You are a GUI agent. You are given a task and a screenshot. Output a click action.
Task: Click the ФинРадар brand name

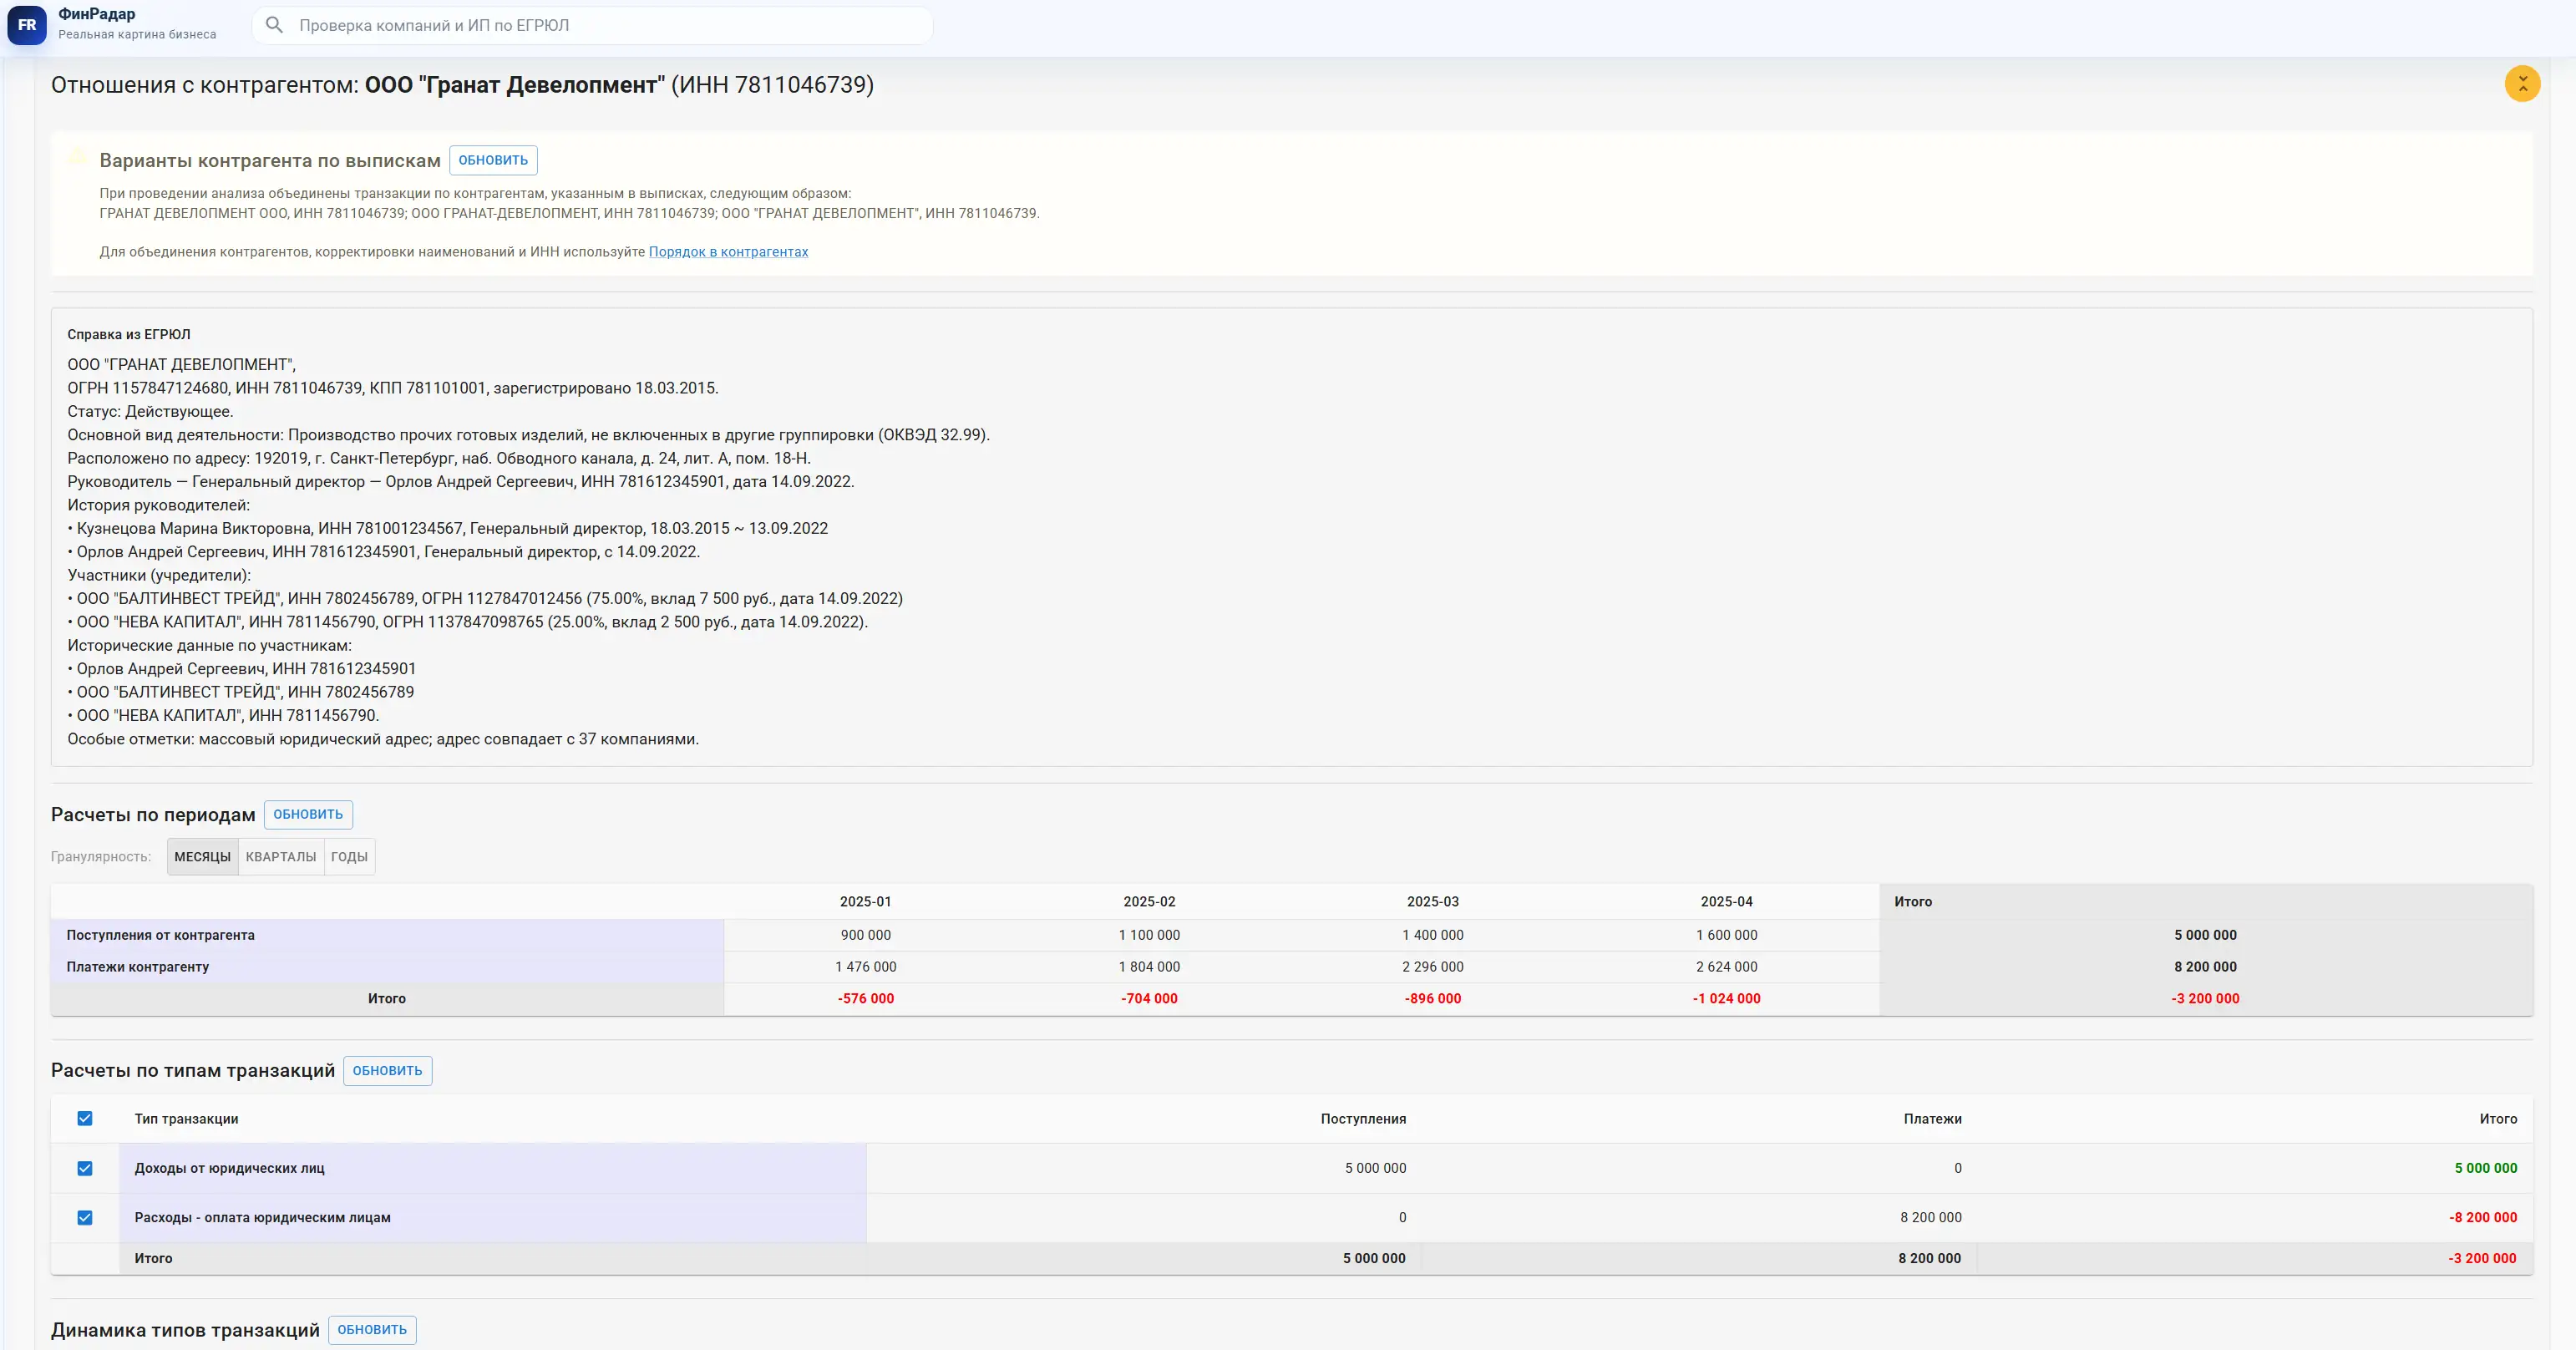[96, 14]
